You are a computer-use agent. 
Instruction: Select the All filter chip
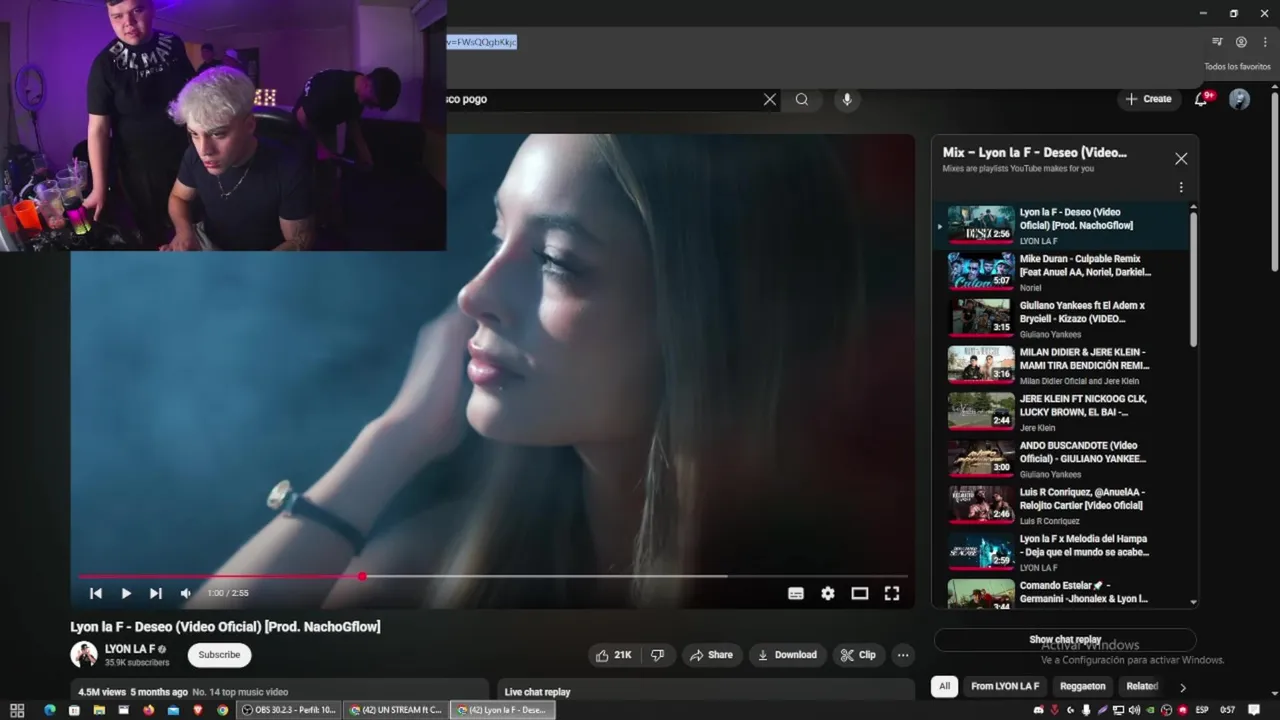[944, 686]
